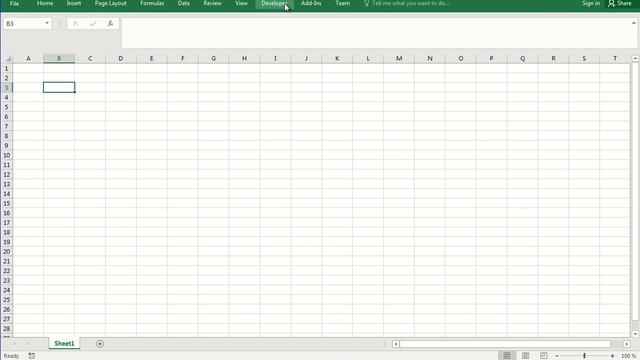Select column M header
The image size is (640, 360).
click(399, 59)
